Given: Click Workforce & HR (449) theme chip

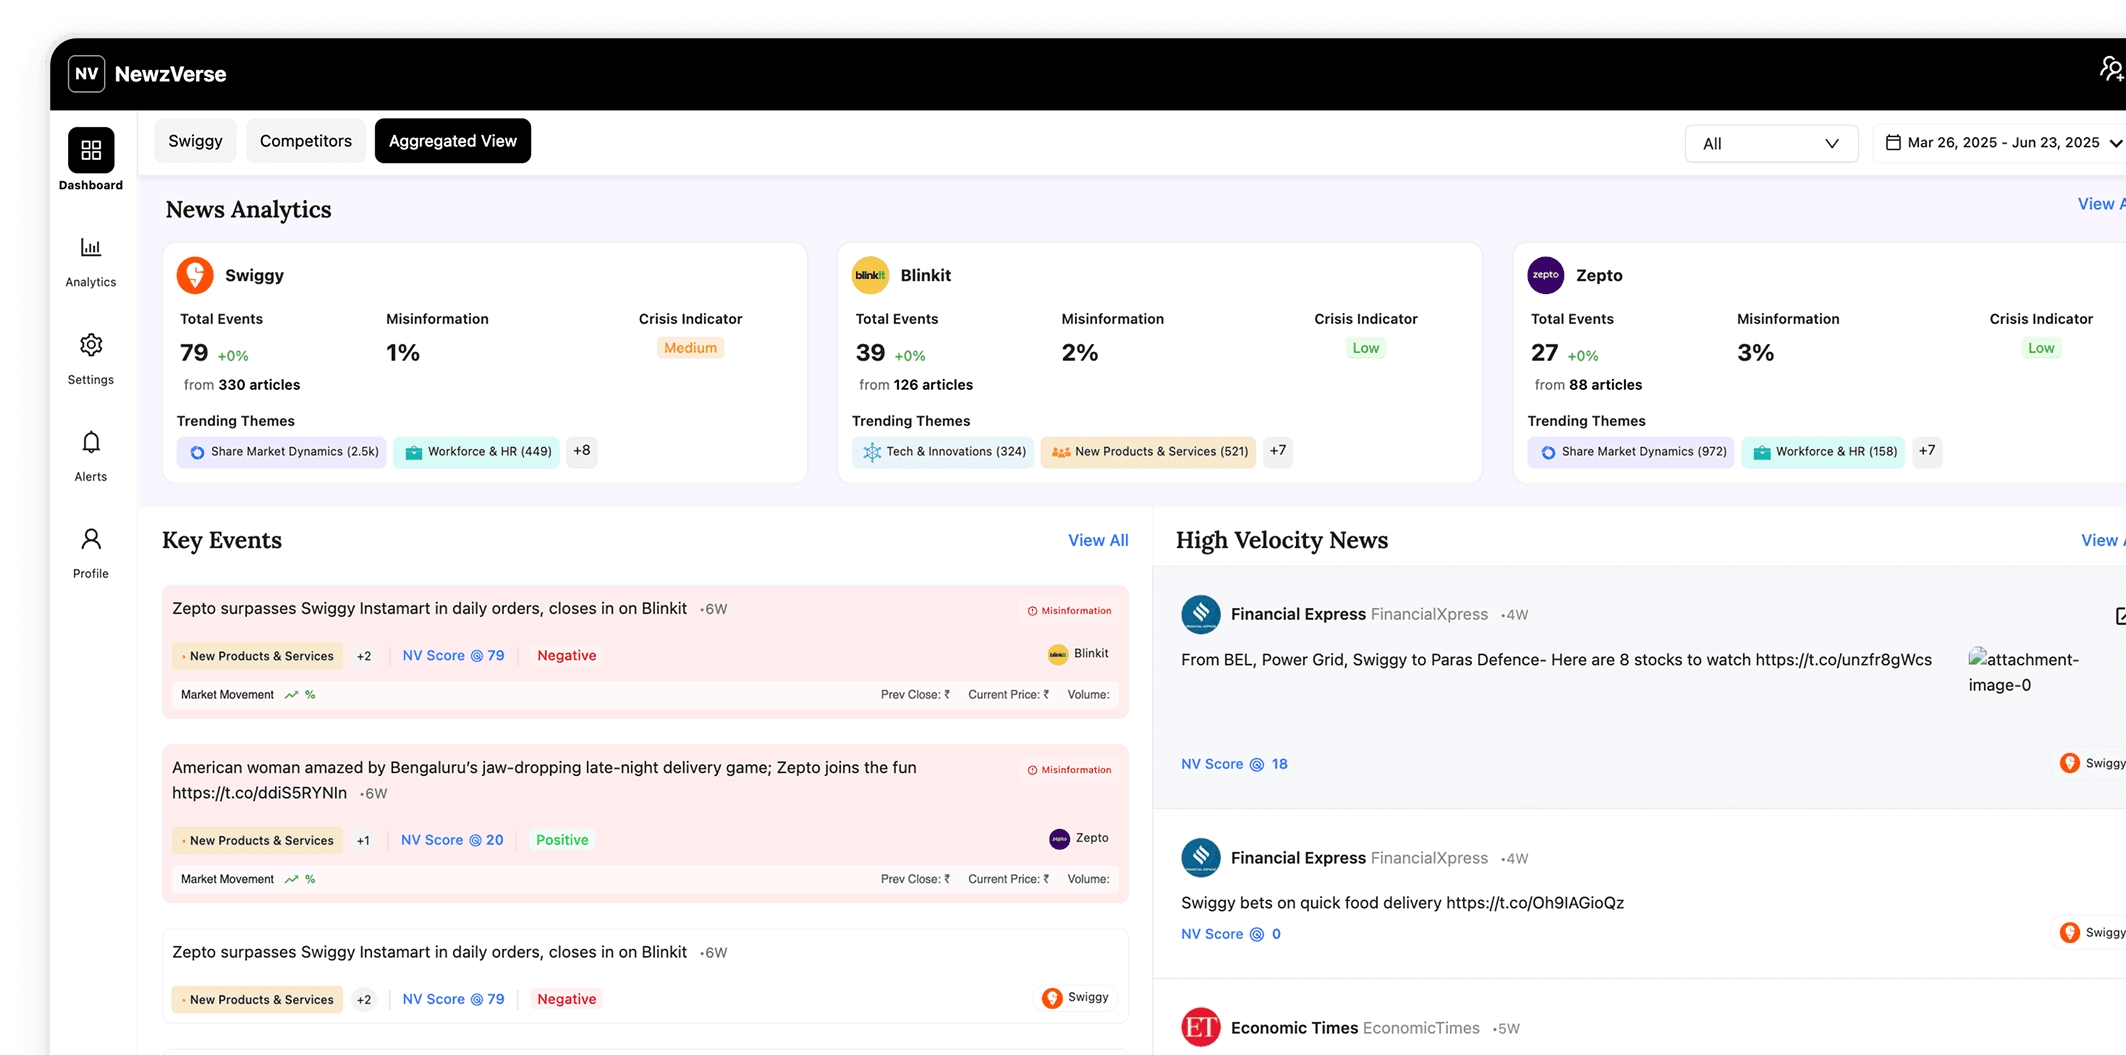Looking at the screenshot, I should tap(476, 452).
